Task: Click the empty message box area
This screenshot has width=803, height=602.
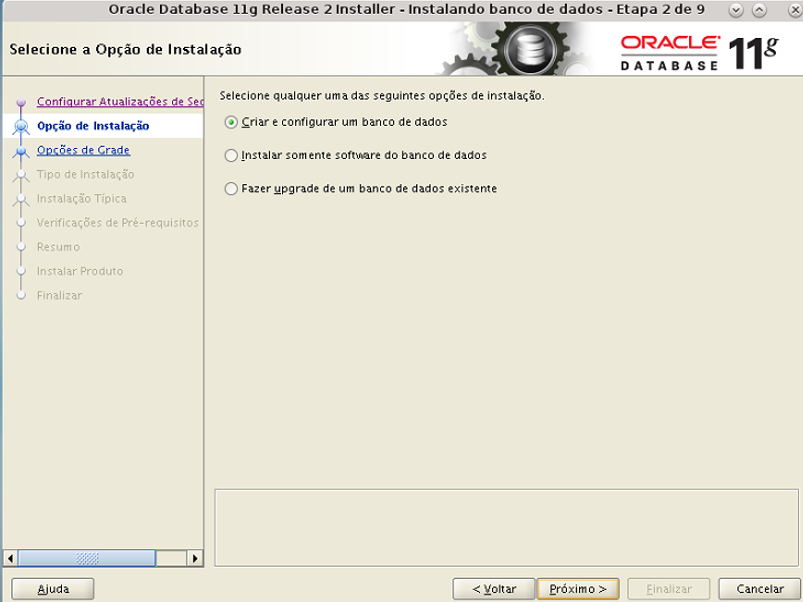Action: [506, 528]
